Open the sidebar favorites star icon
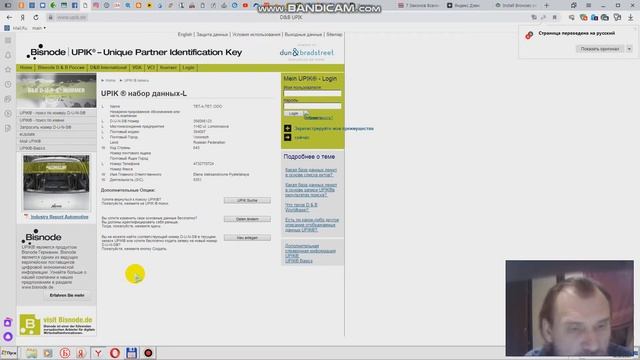 8,70
